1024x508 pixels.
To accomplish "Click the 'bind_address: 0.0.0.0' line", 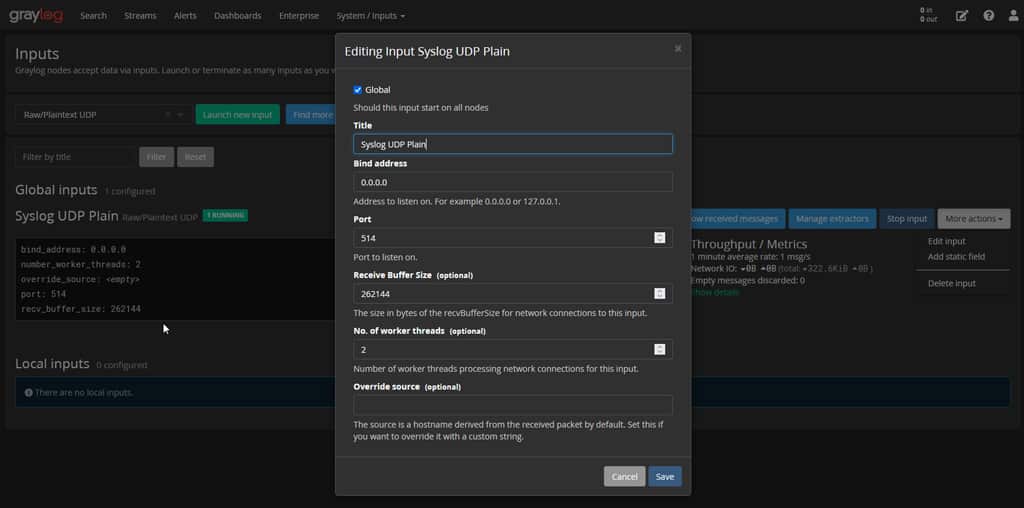I will pyautogui.click(x=73, y=249).
